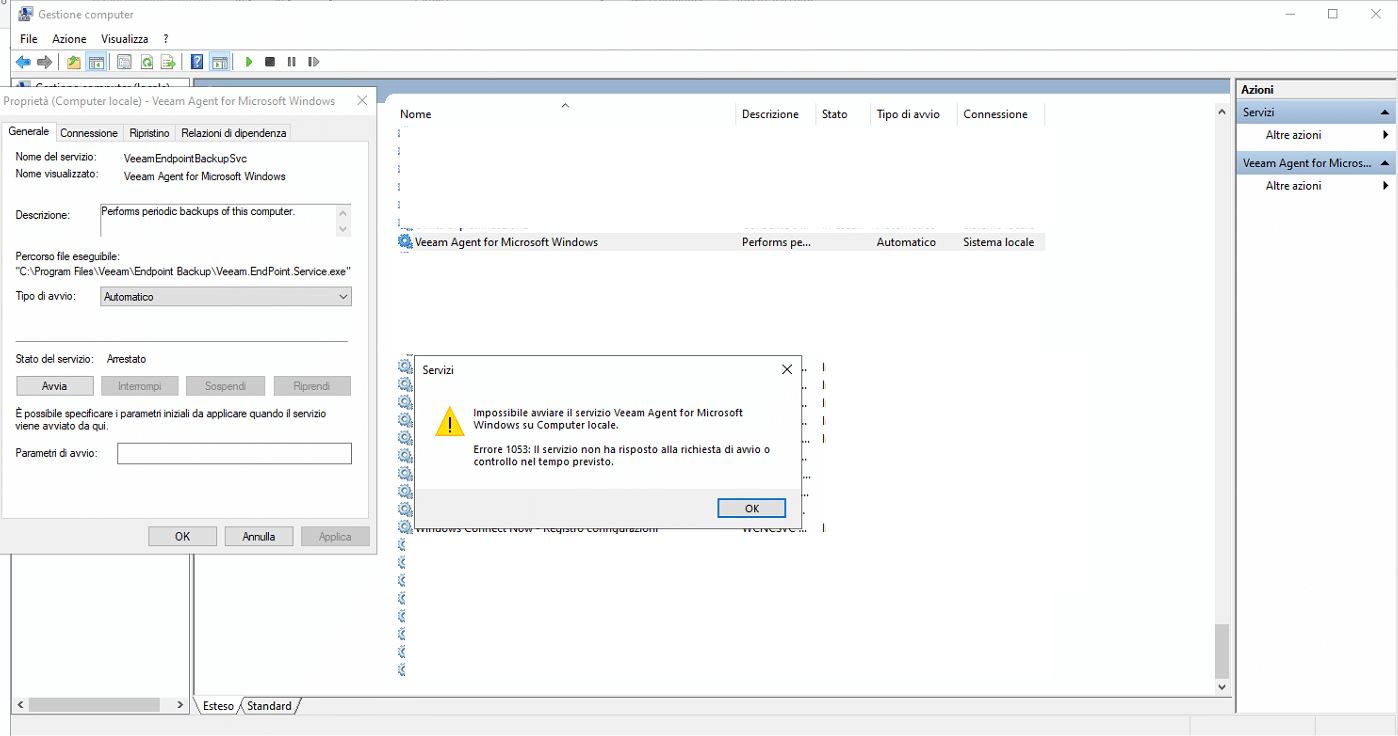This screenshot has width=1398, height=736.
Task: Expand Altre azioni submenu under Servizi
Action: point(1385,135)
